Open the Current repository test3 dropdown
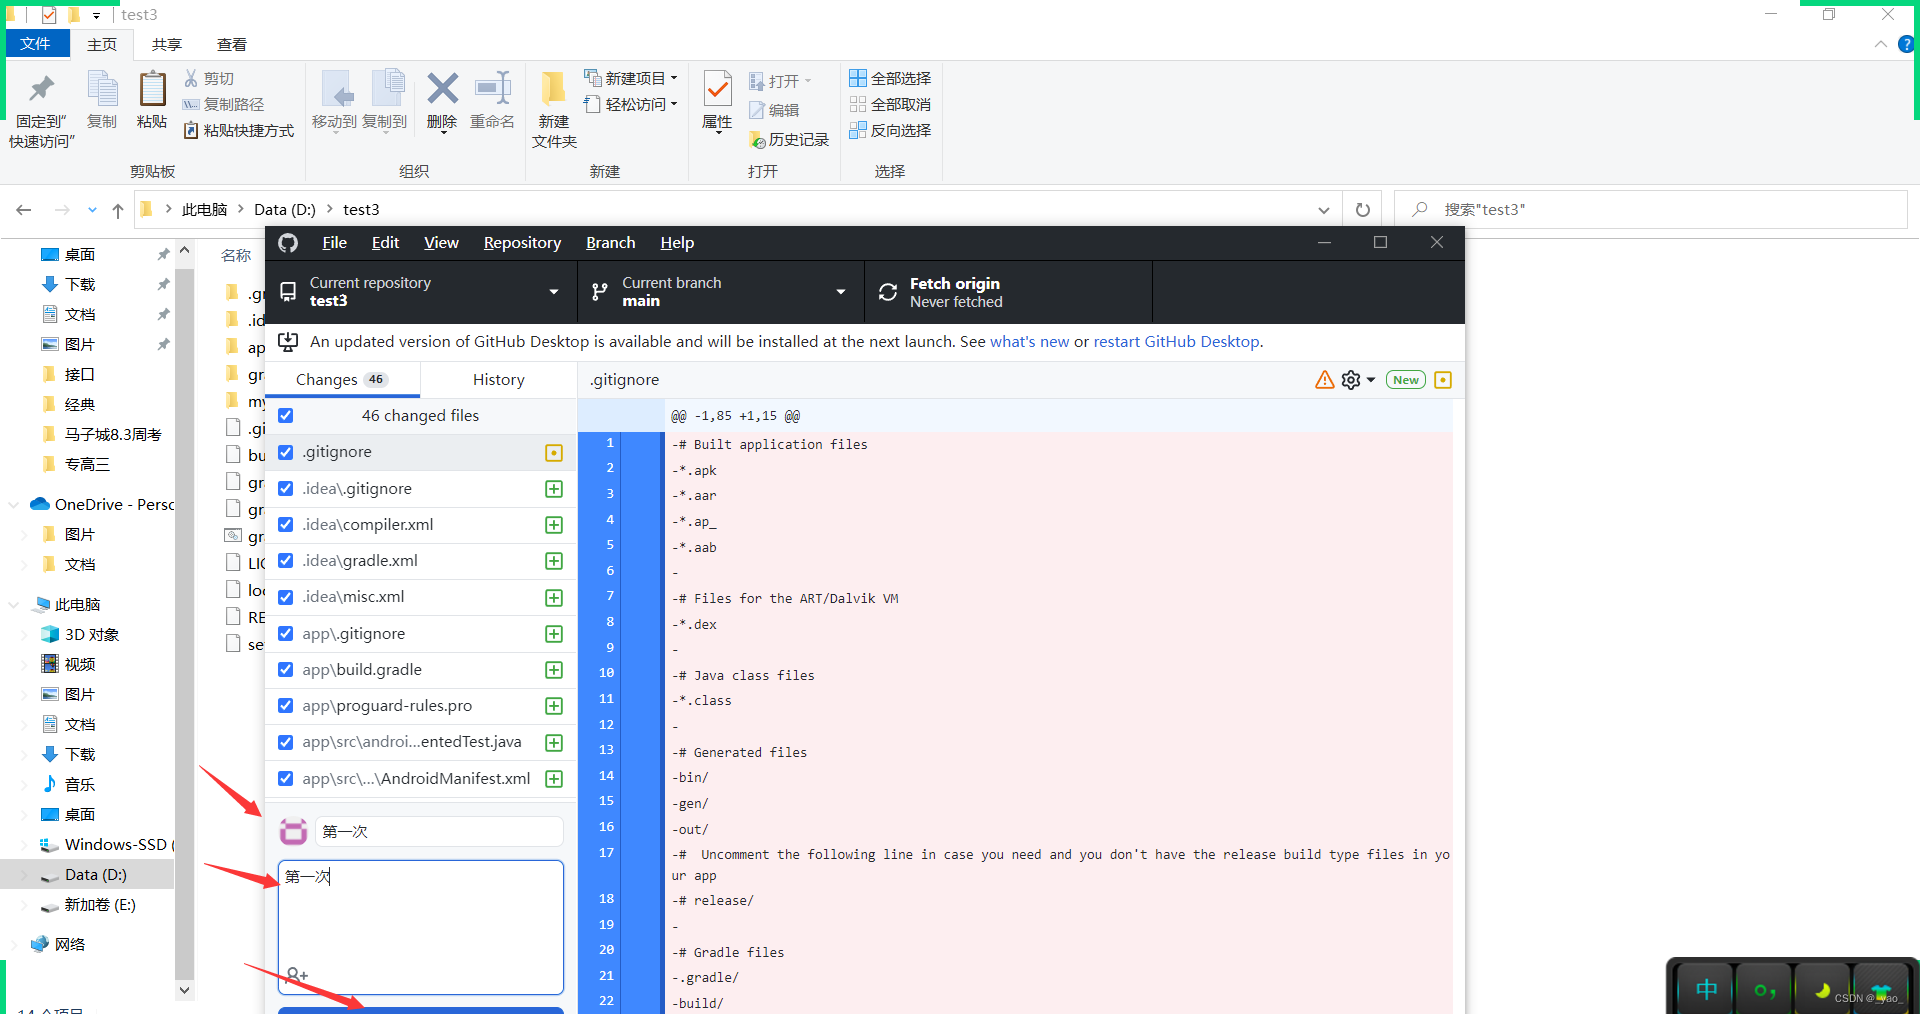Screen dimensions: 1920x1014 click(x=421, y=292)
